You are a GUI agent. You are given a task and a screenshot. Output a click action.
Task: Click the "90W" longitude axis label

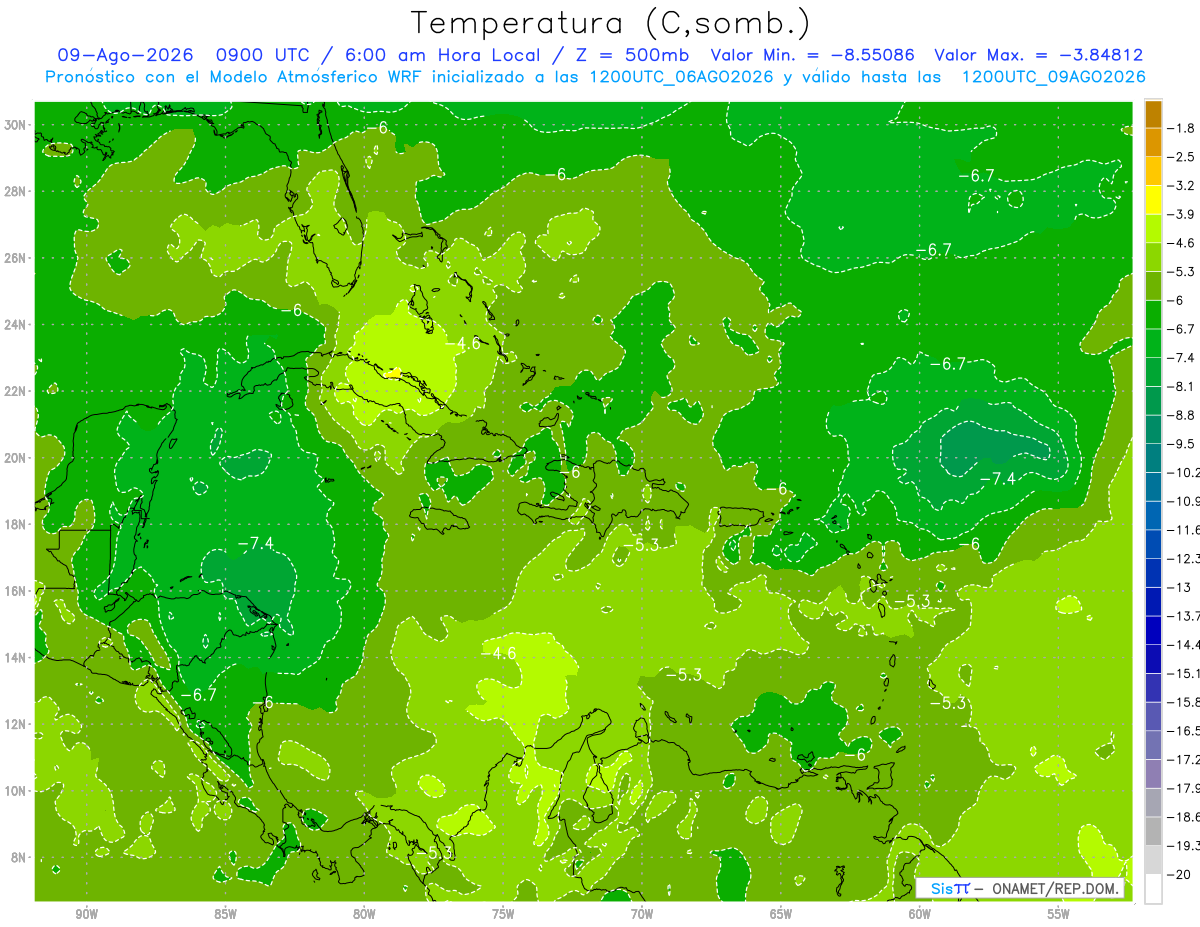click(86, 914)
